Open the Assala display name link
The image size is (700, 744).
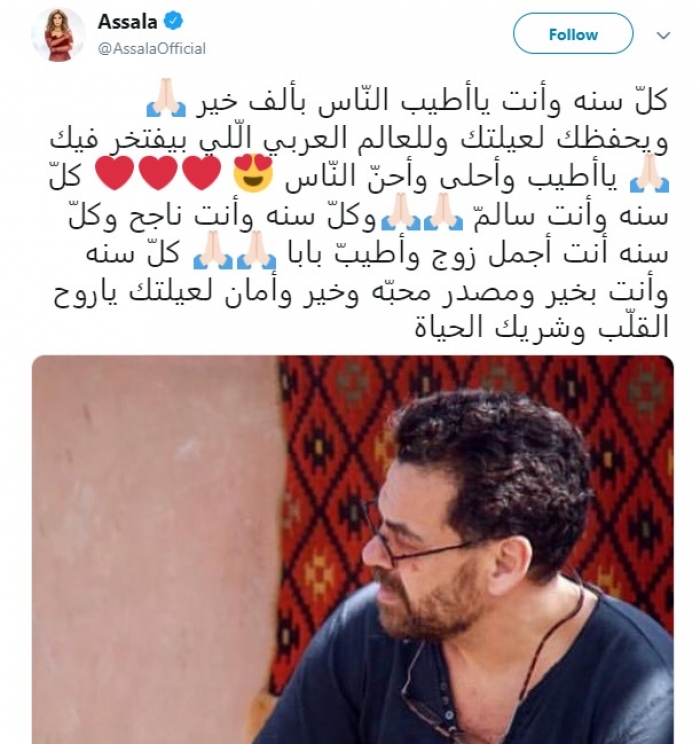pos(127,22)
